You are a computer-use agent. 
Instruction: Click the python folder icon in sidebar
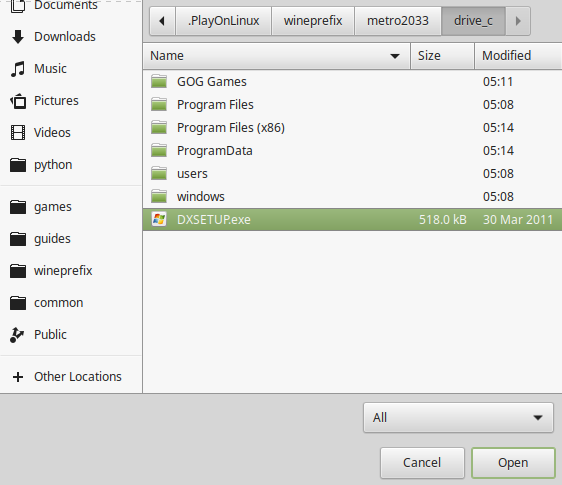point(18,165)
